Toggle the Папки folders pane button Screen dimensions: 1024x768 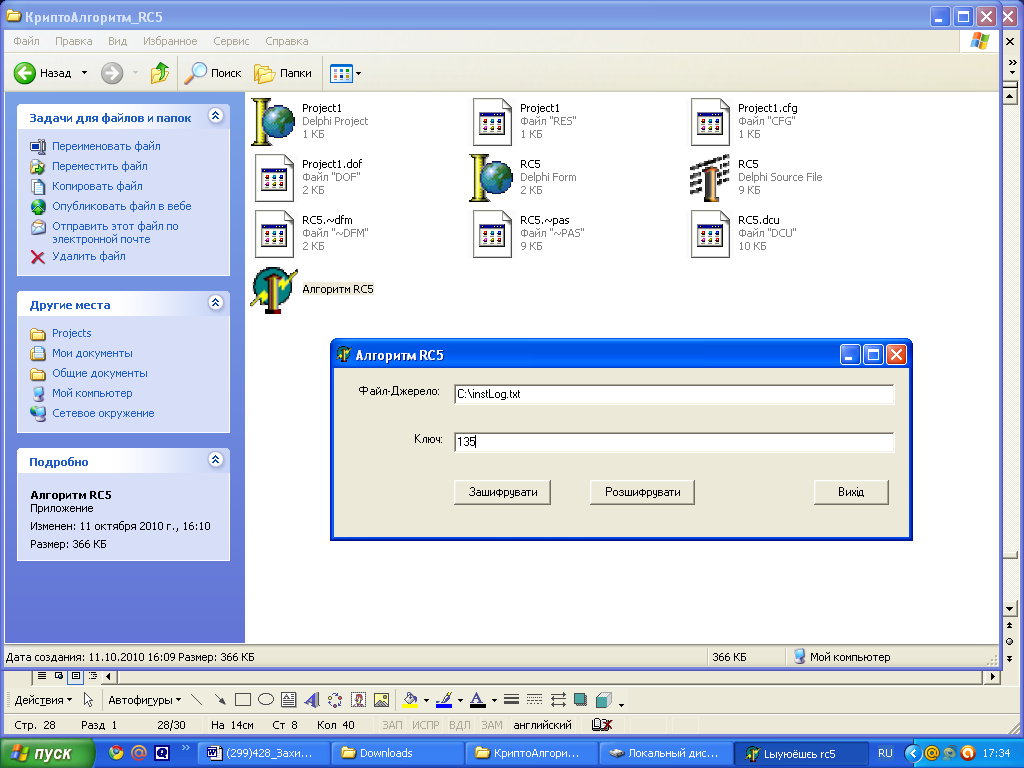coord(283,73)
